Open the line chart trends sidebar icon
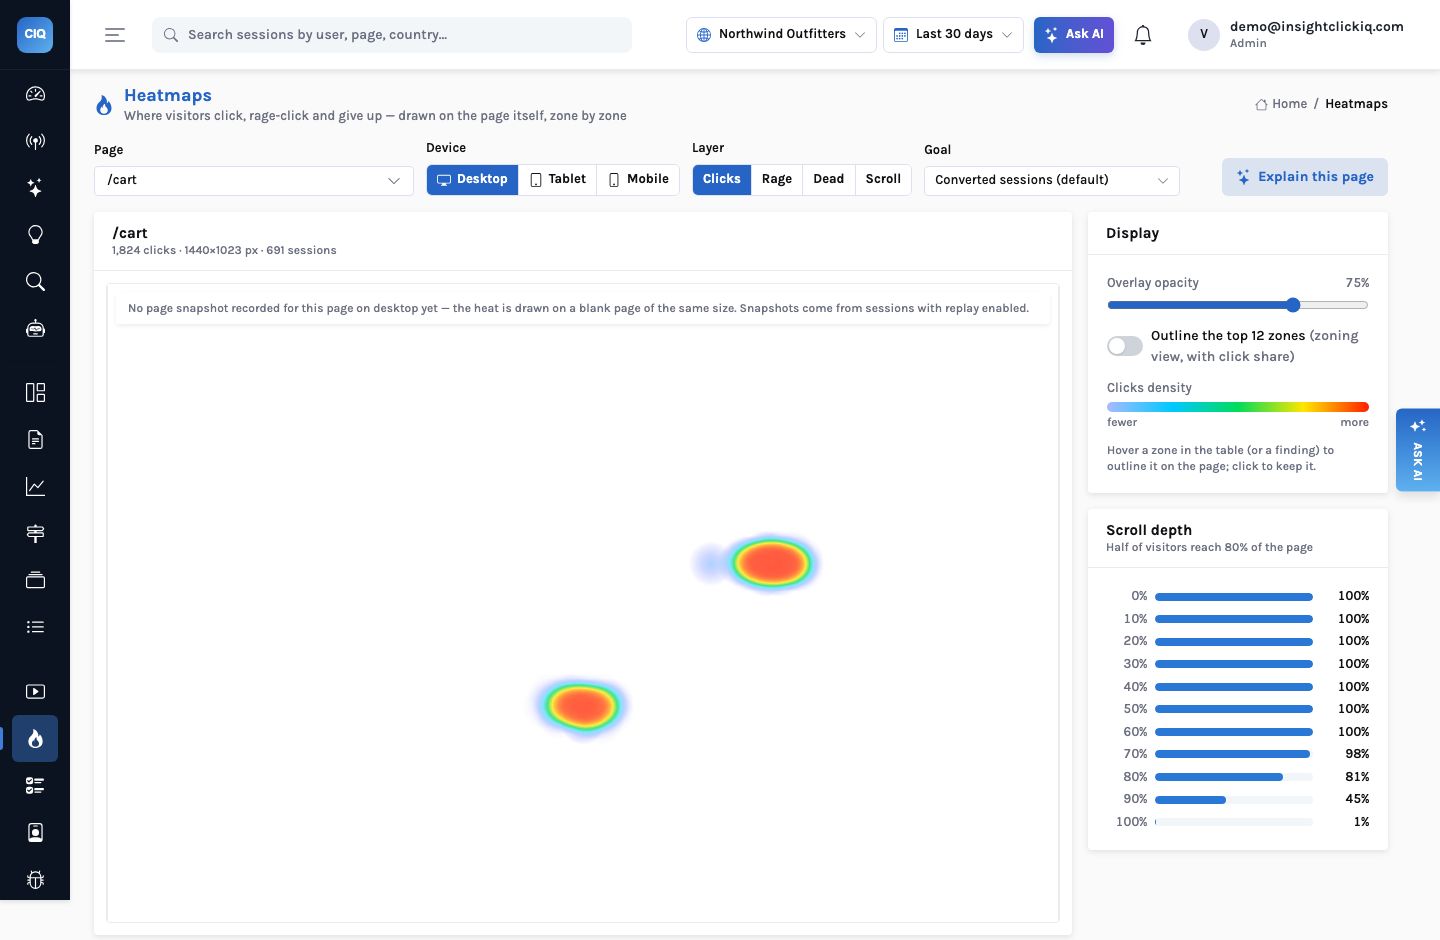The width and height of the screenshot is (1440, 940). (x=35, y=486)
